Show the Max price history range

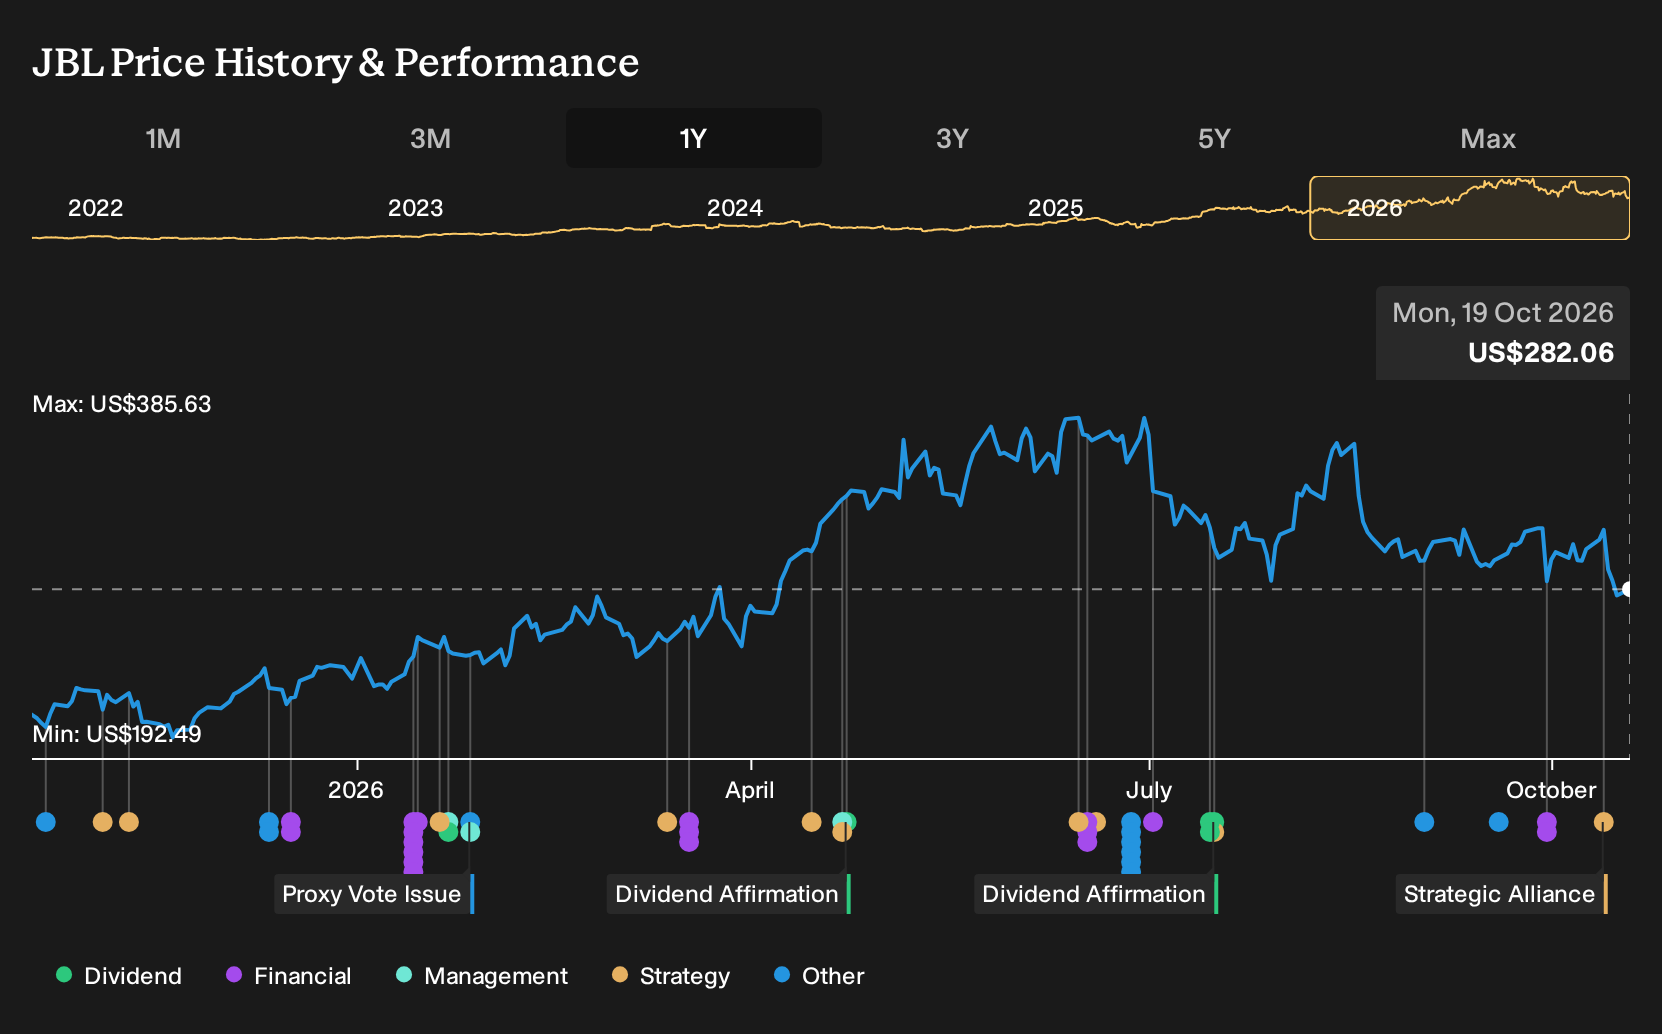(1488, 139)
